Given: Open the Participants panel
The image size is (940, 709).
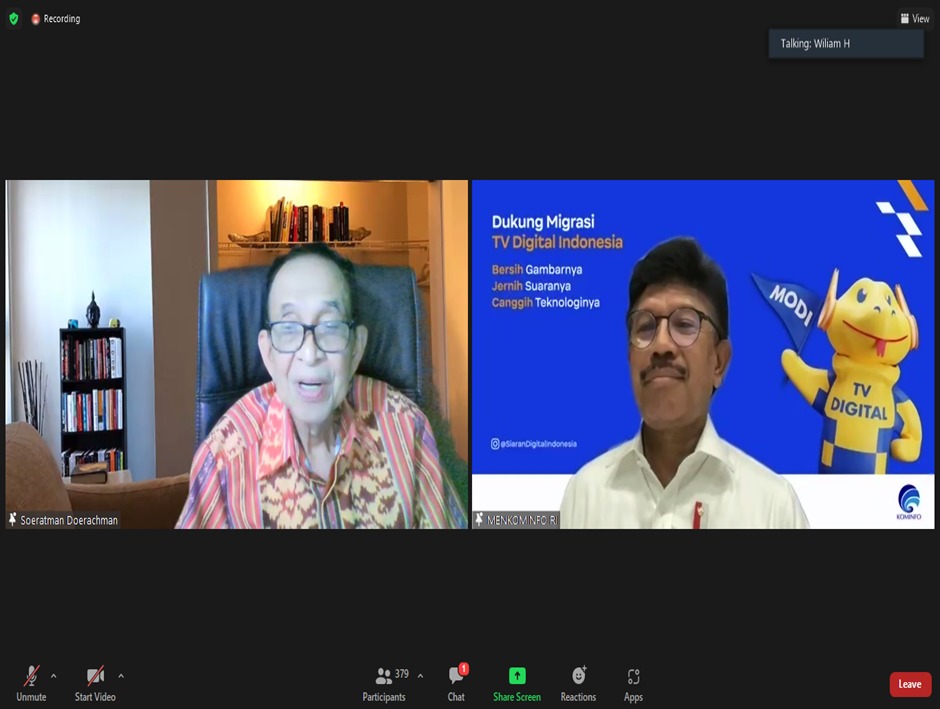Looking at the screenshot, I should (x=384, y=683).
